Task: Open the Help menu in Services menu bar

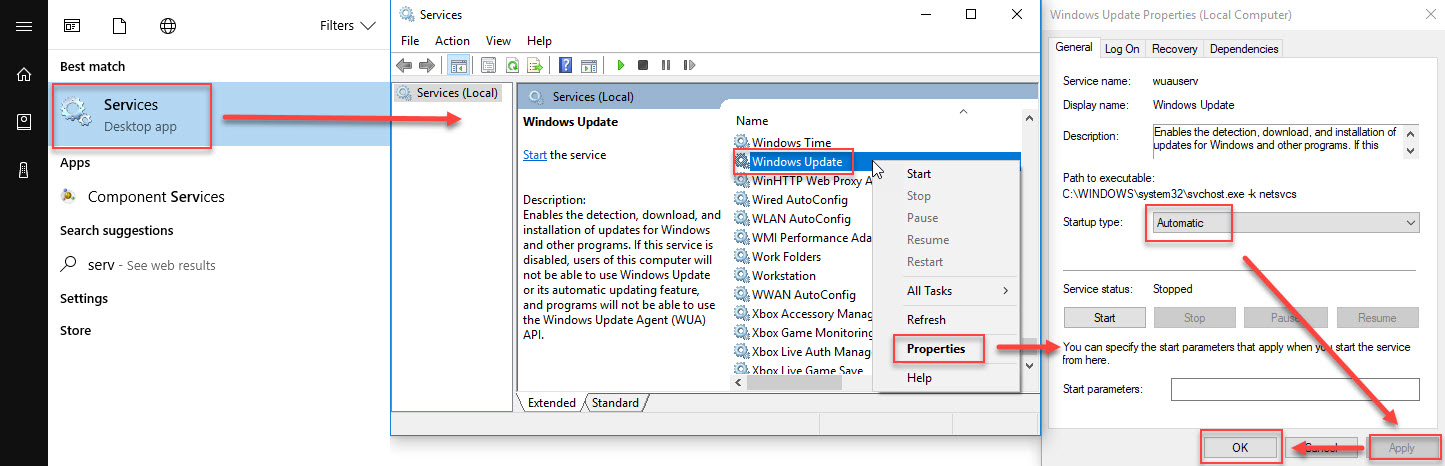Action: coord(539,41)
